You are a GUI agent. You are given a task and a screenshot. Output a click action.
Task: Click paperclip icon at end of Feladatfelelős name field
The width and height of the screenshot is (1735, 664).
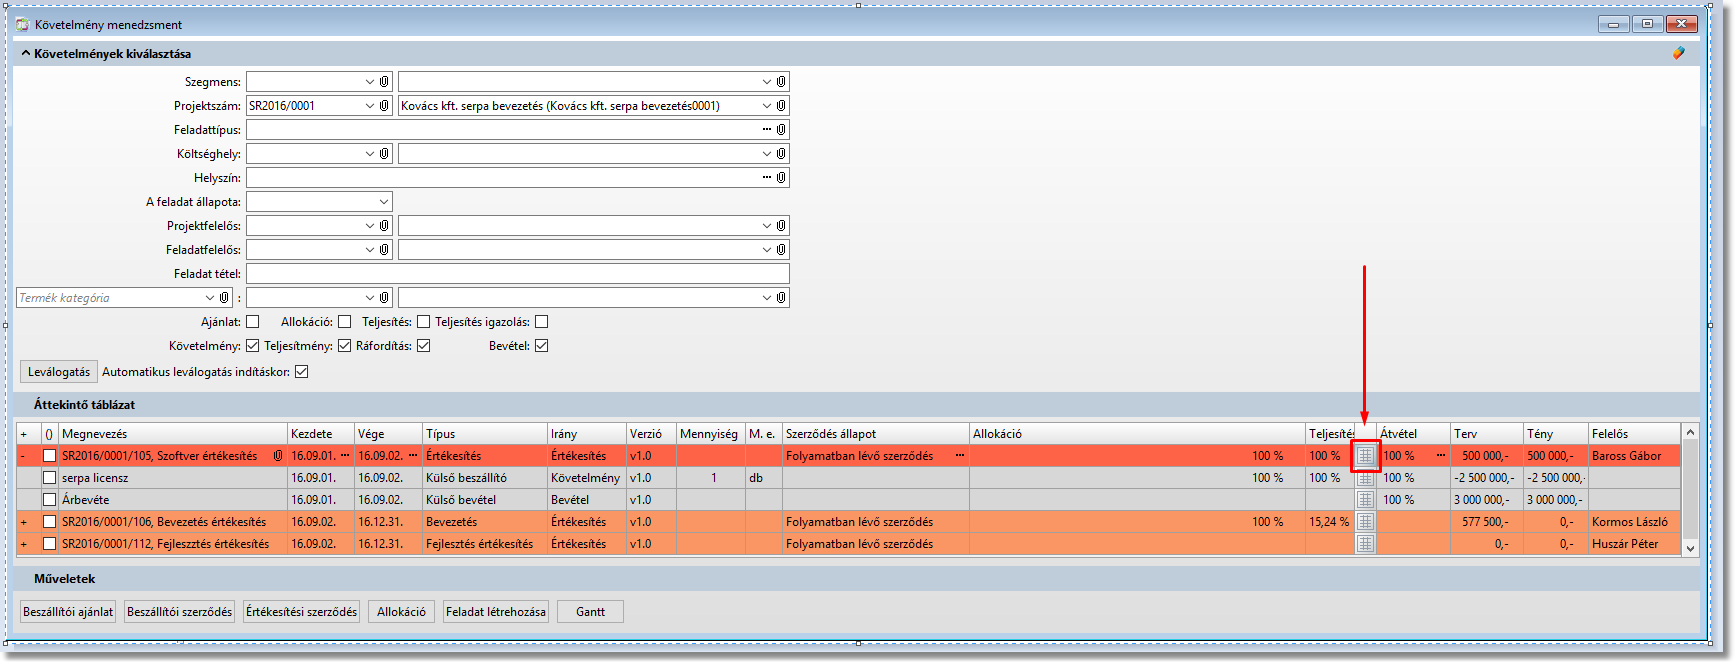(x=781, y=250)
